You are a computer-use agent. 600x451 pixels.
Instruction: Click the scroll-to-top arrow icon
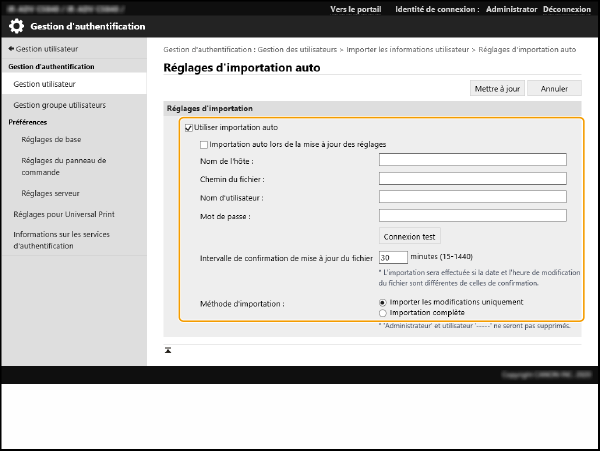click(168, 349)
